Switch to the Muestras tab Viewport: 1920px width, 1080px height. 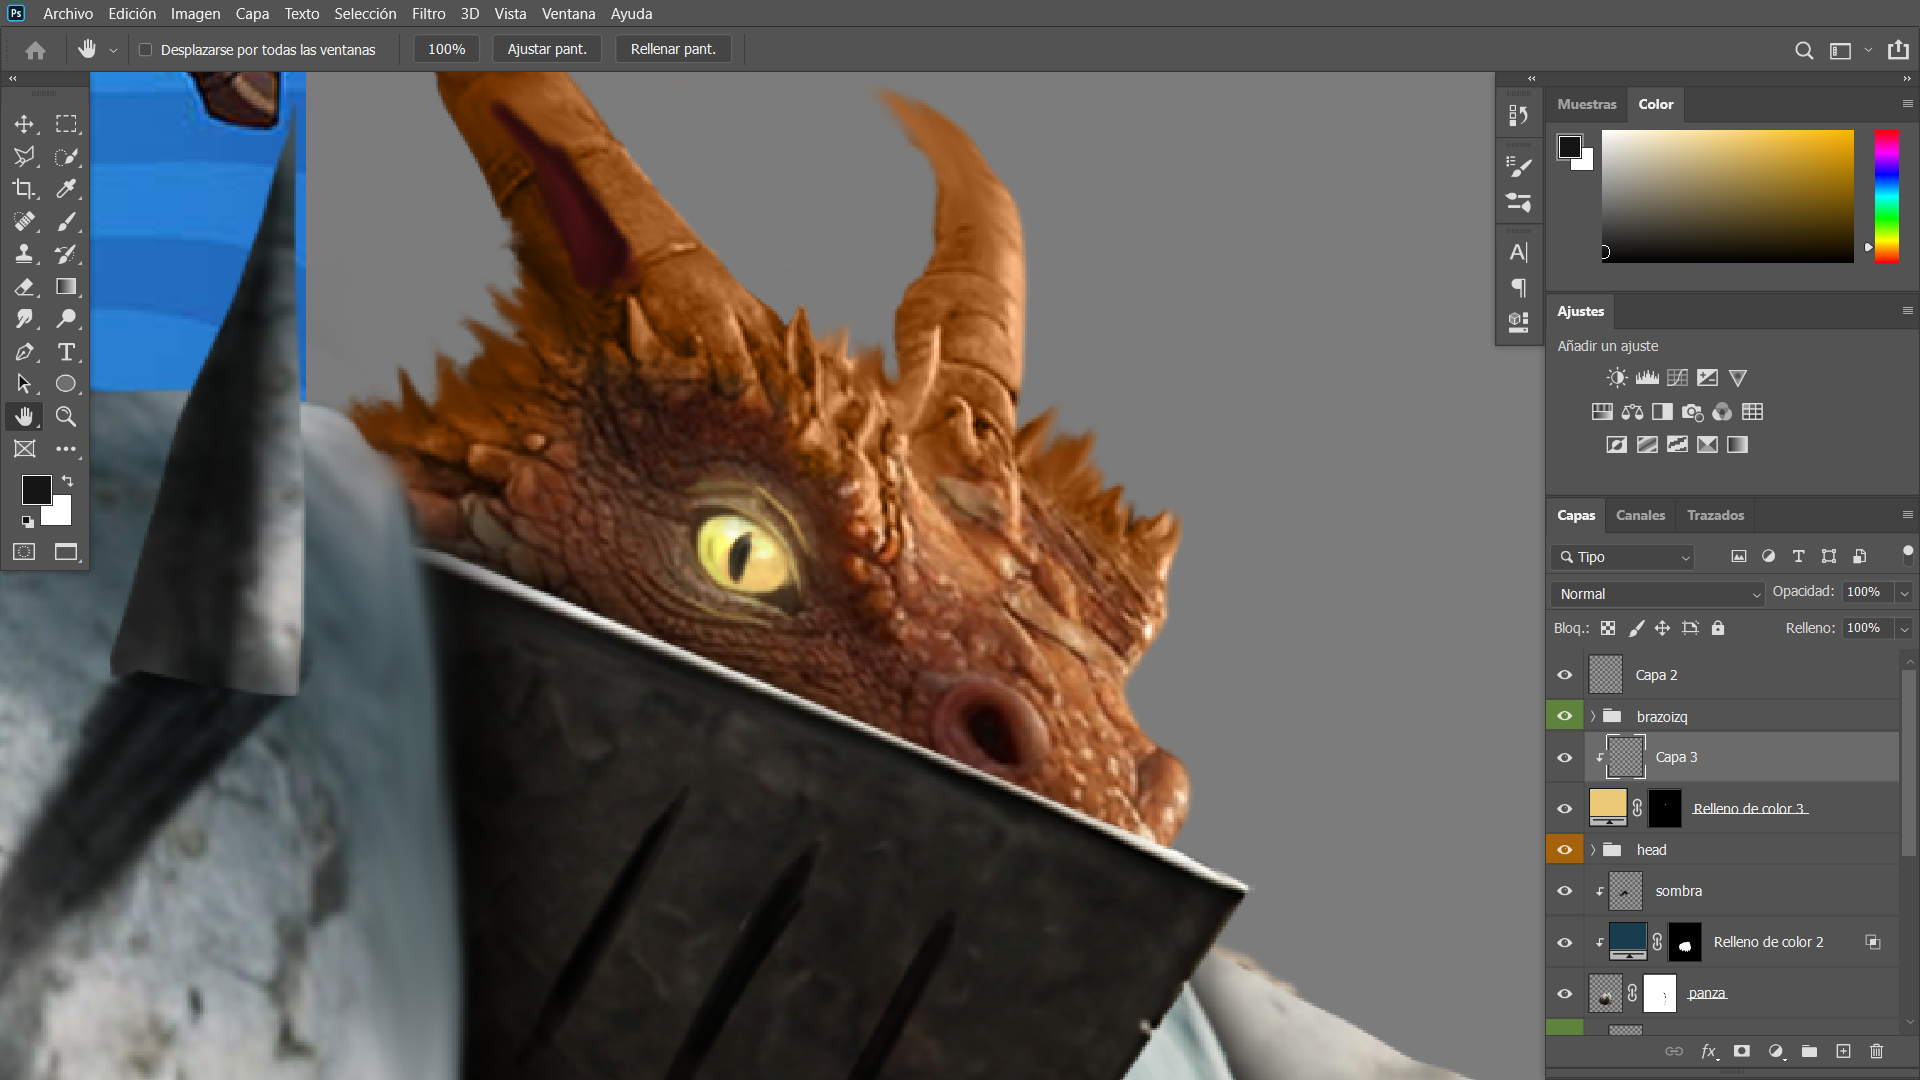[1587, 104]
